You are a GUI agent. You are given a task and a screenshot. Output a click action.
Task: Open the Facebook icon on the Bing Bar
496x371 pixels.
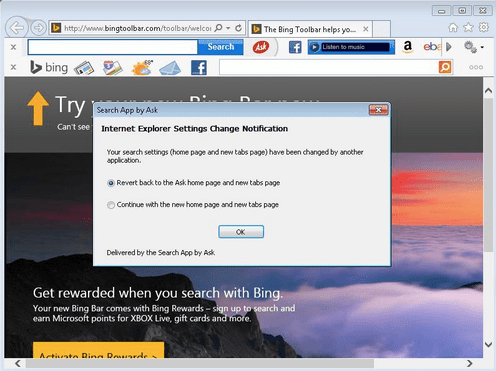pos(199,68)
